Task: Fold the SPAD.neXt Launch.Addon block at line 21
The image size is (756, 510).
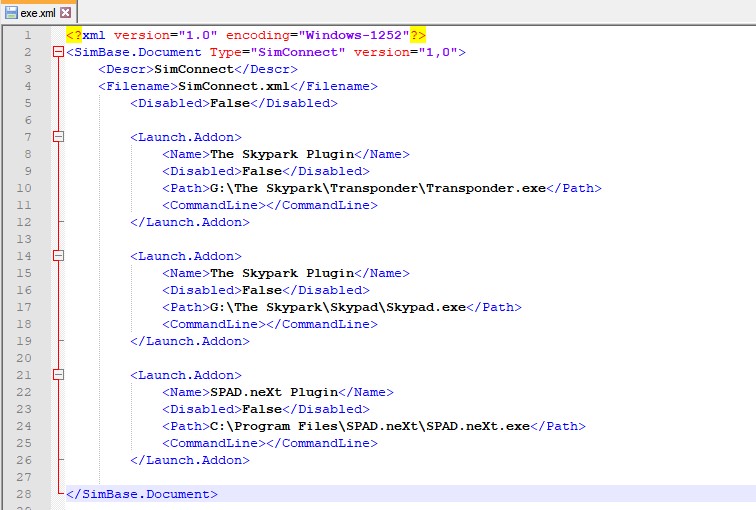Action: pyautogui.click(x=58, y=375)
